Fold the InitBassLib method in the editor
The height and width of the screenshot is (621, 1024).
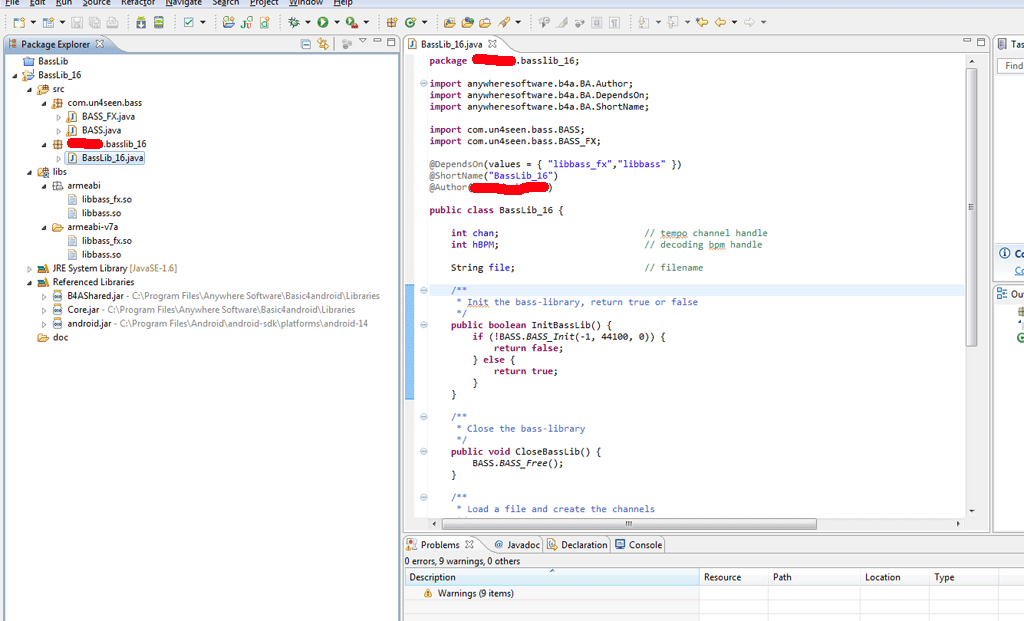(424, 325)
